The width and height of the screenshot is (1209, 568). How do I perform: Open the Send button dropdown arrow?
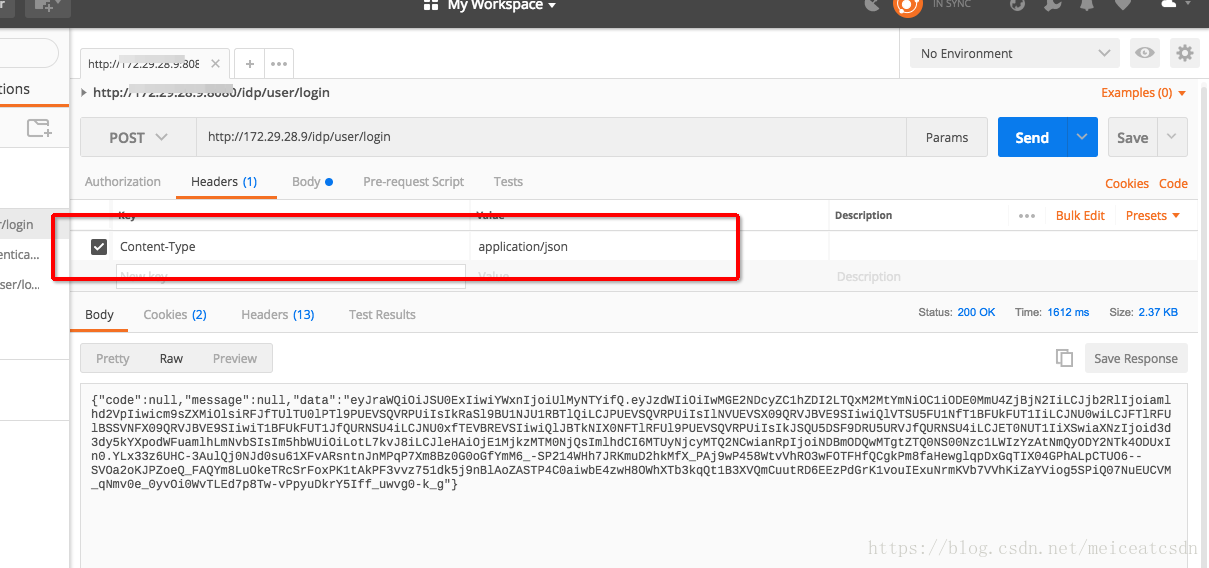[x=1082, y=137]
